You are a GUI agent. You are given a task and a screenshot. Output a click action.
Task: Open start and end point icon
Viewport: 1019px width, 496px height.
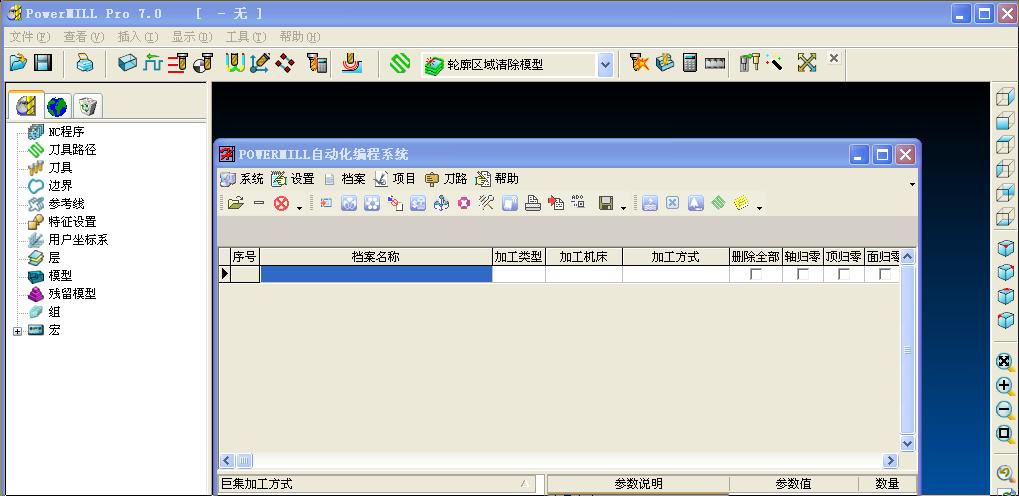coord(203,63)
